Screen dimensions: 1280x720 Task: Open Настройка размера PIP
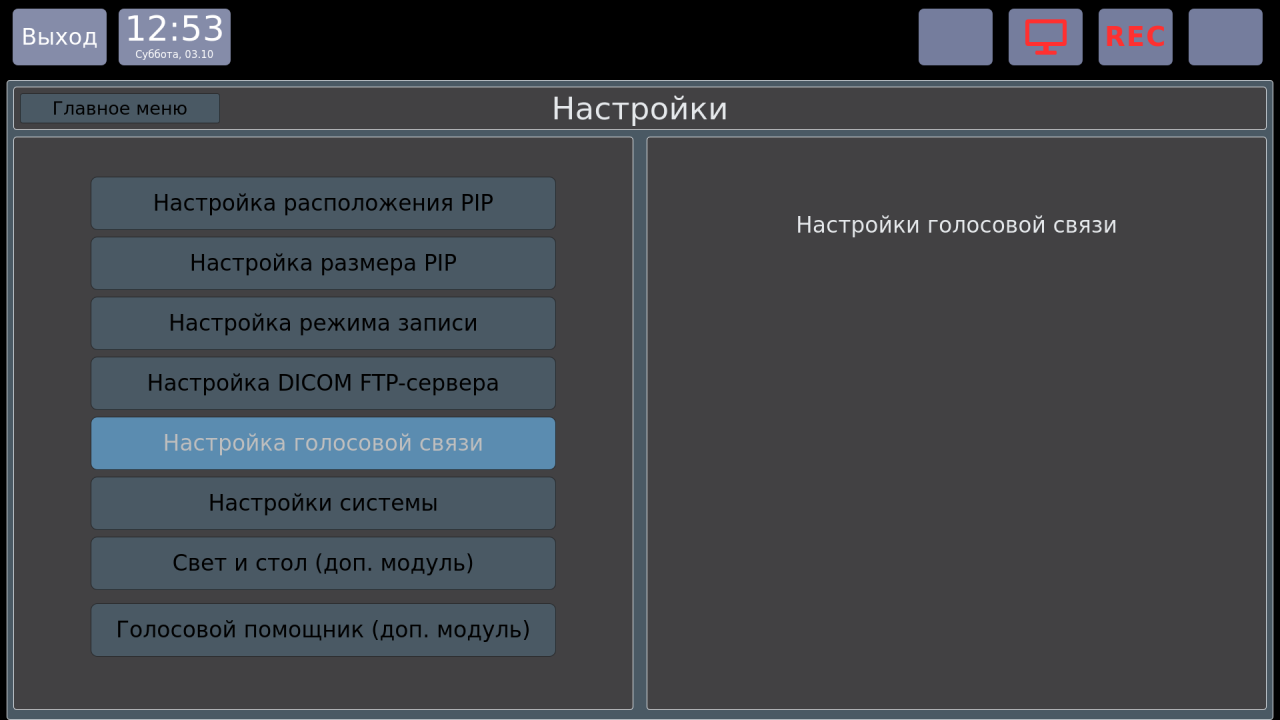(323, 263)
